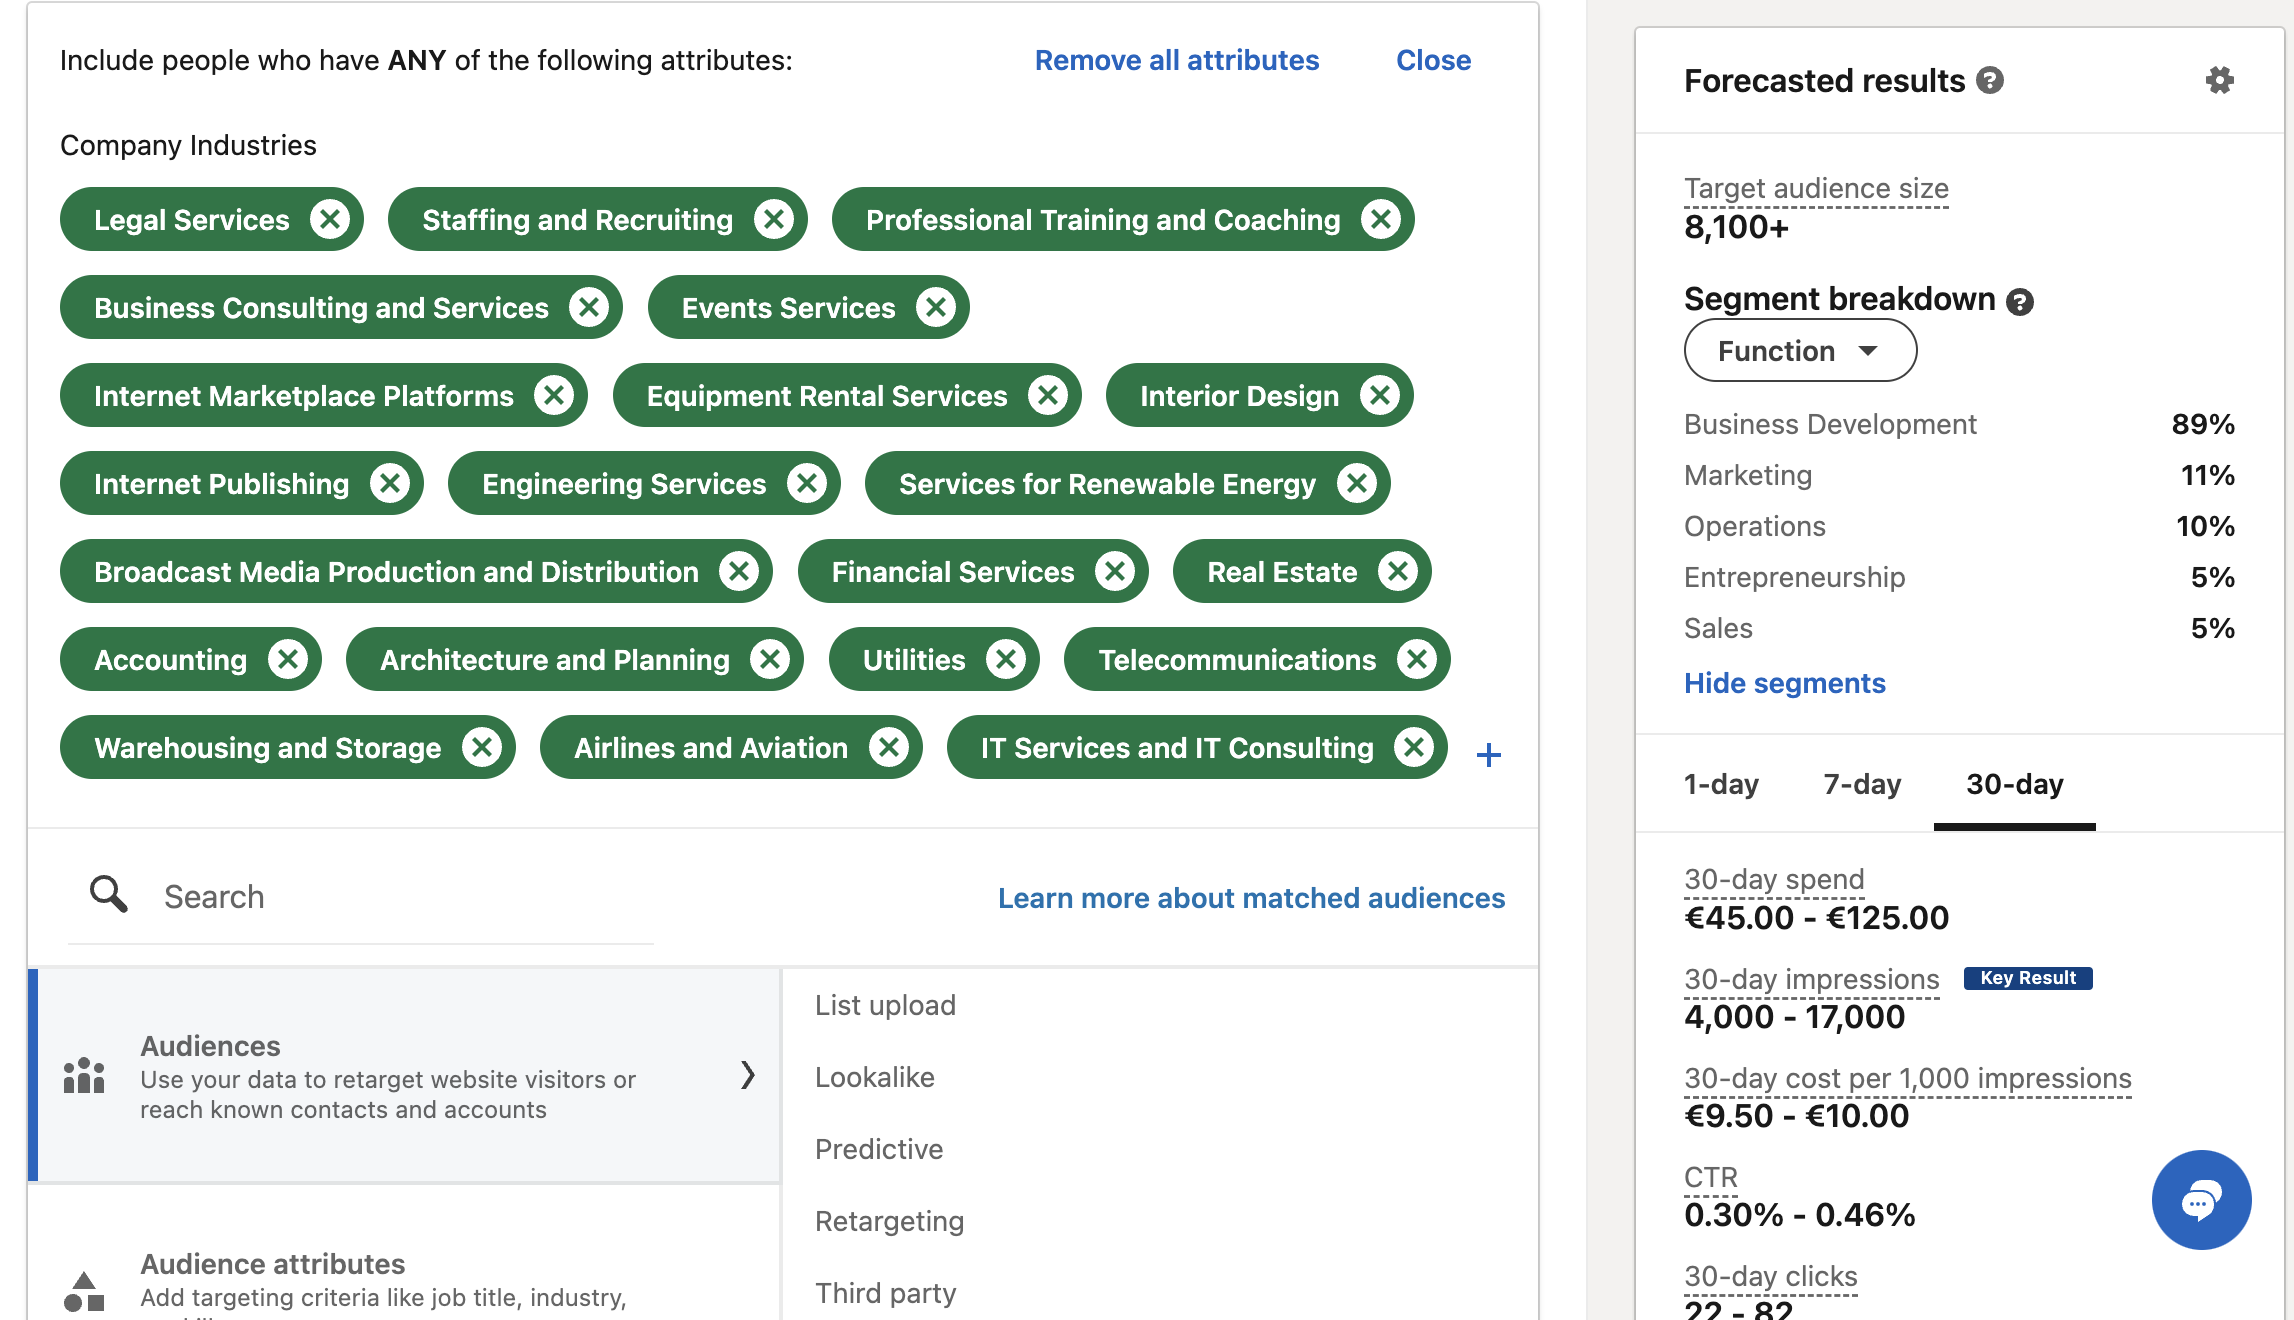The width and height of the screenshot is (2294, 1320).
Task: Switch to the 7-day forecast tab
Action: [1861, 784]
